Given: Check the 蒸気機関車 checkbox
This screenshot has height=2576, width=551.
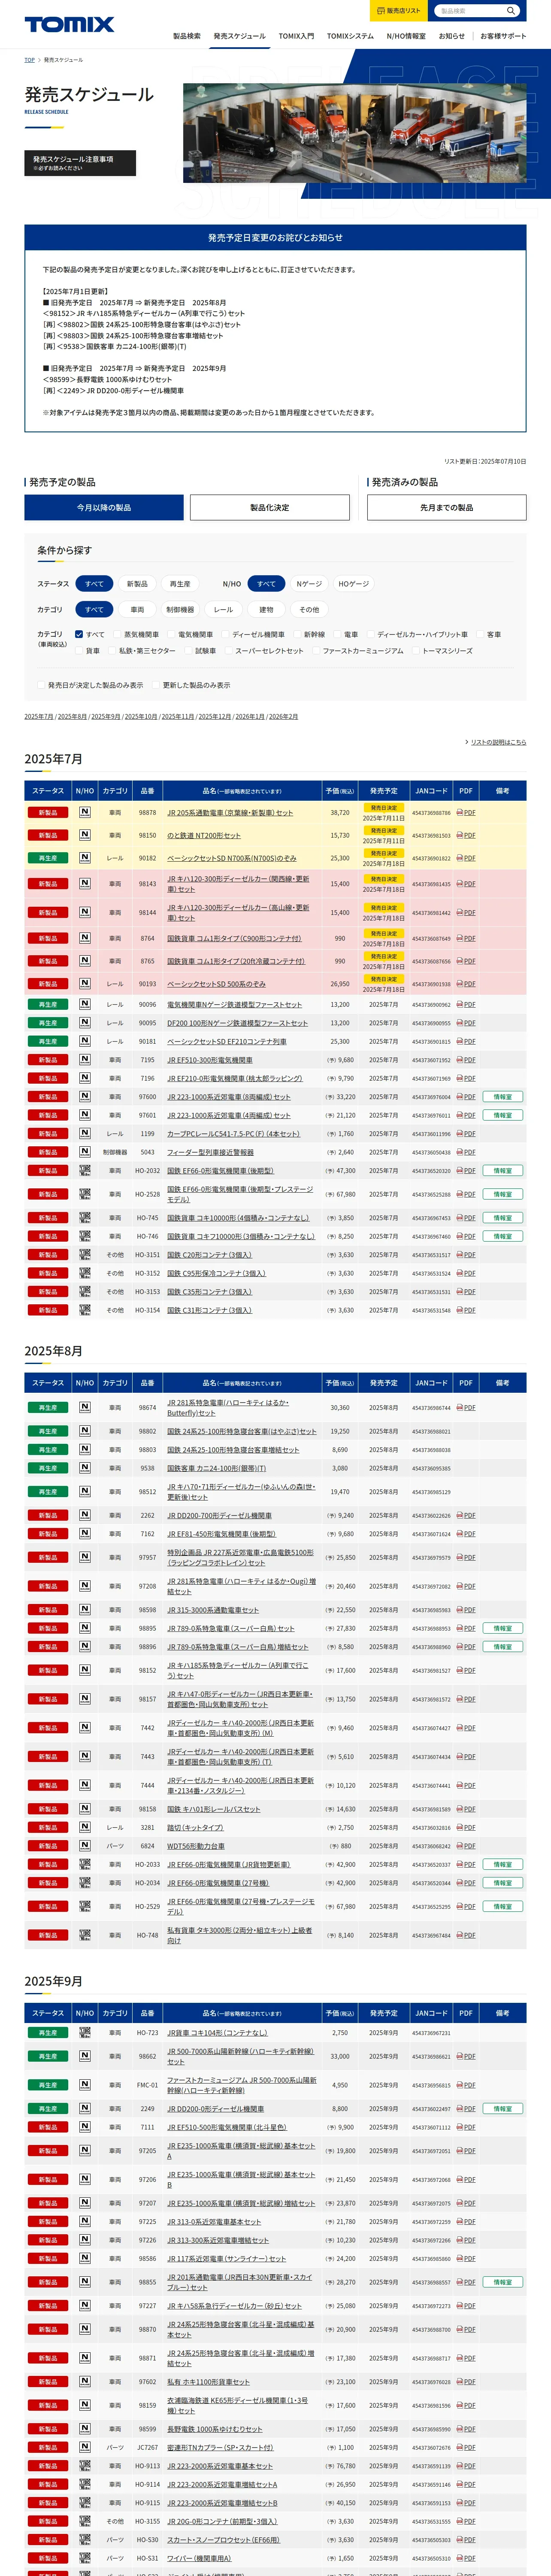Looking at the screenshot, I should (117, 634).
